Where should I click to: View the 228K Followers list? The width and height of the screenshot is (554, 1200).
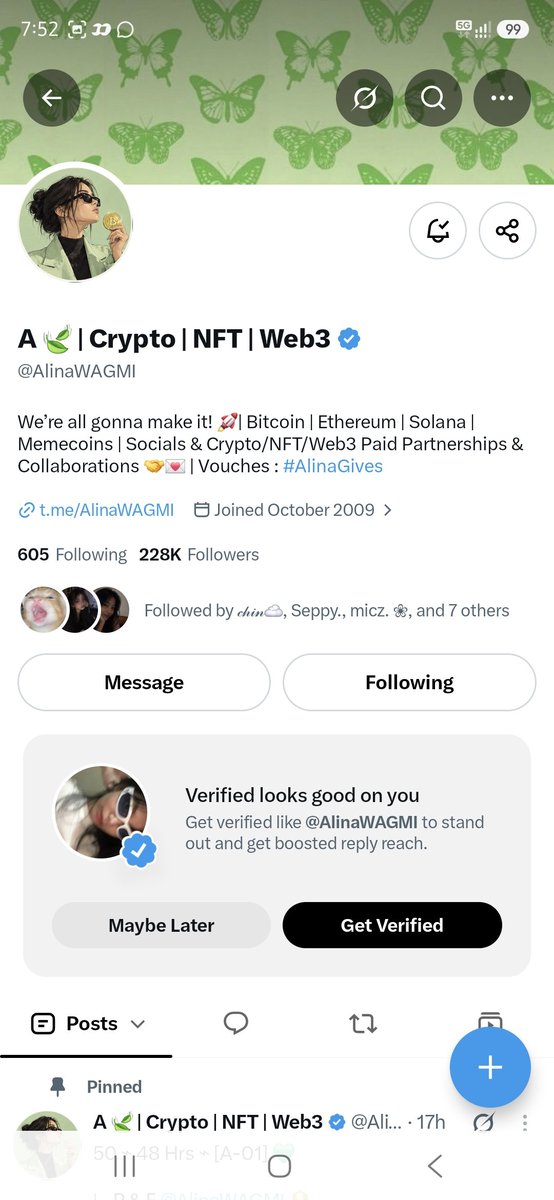point(199,554)
